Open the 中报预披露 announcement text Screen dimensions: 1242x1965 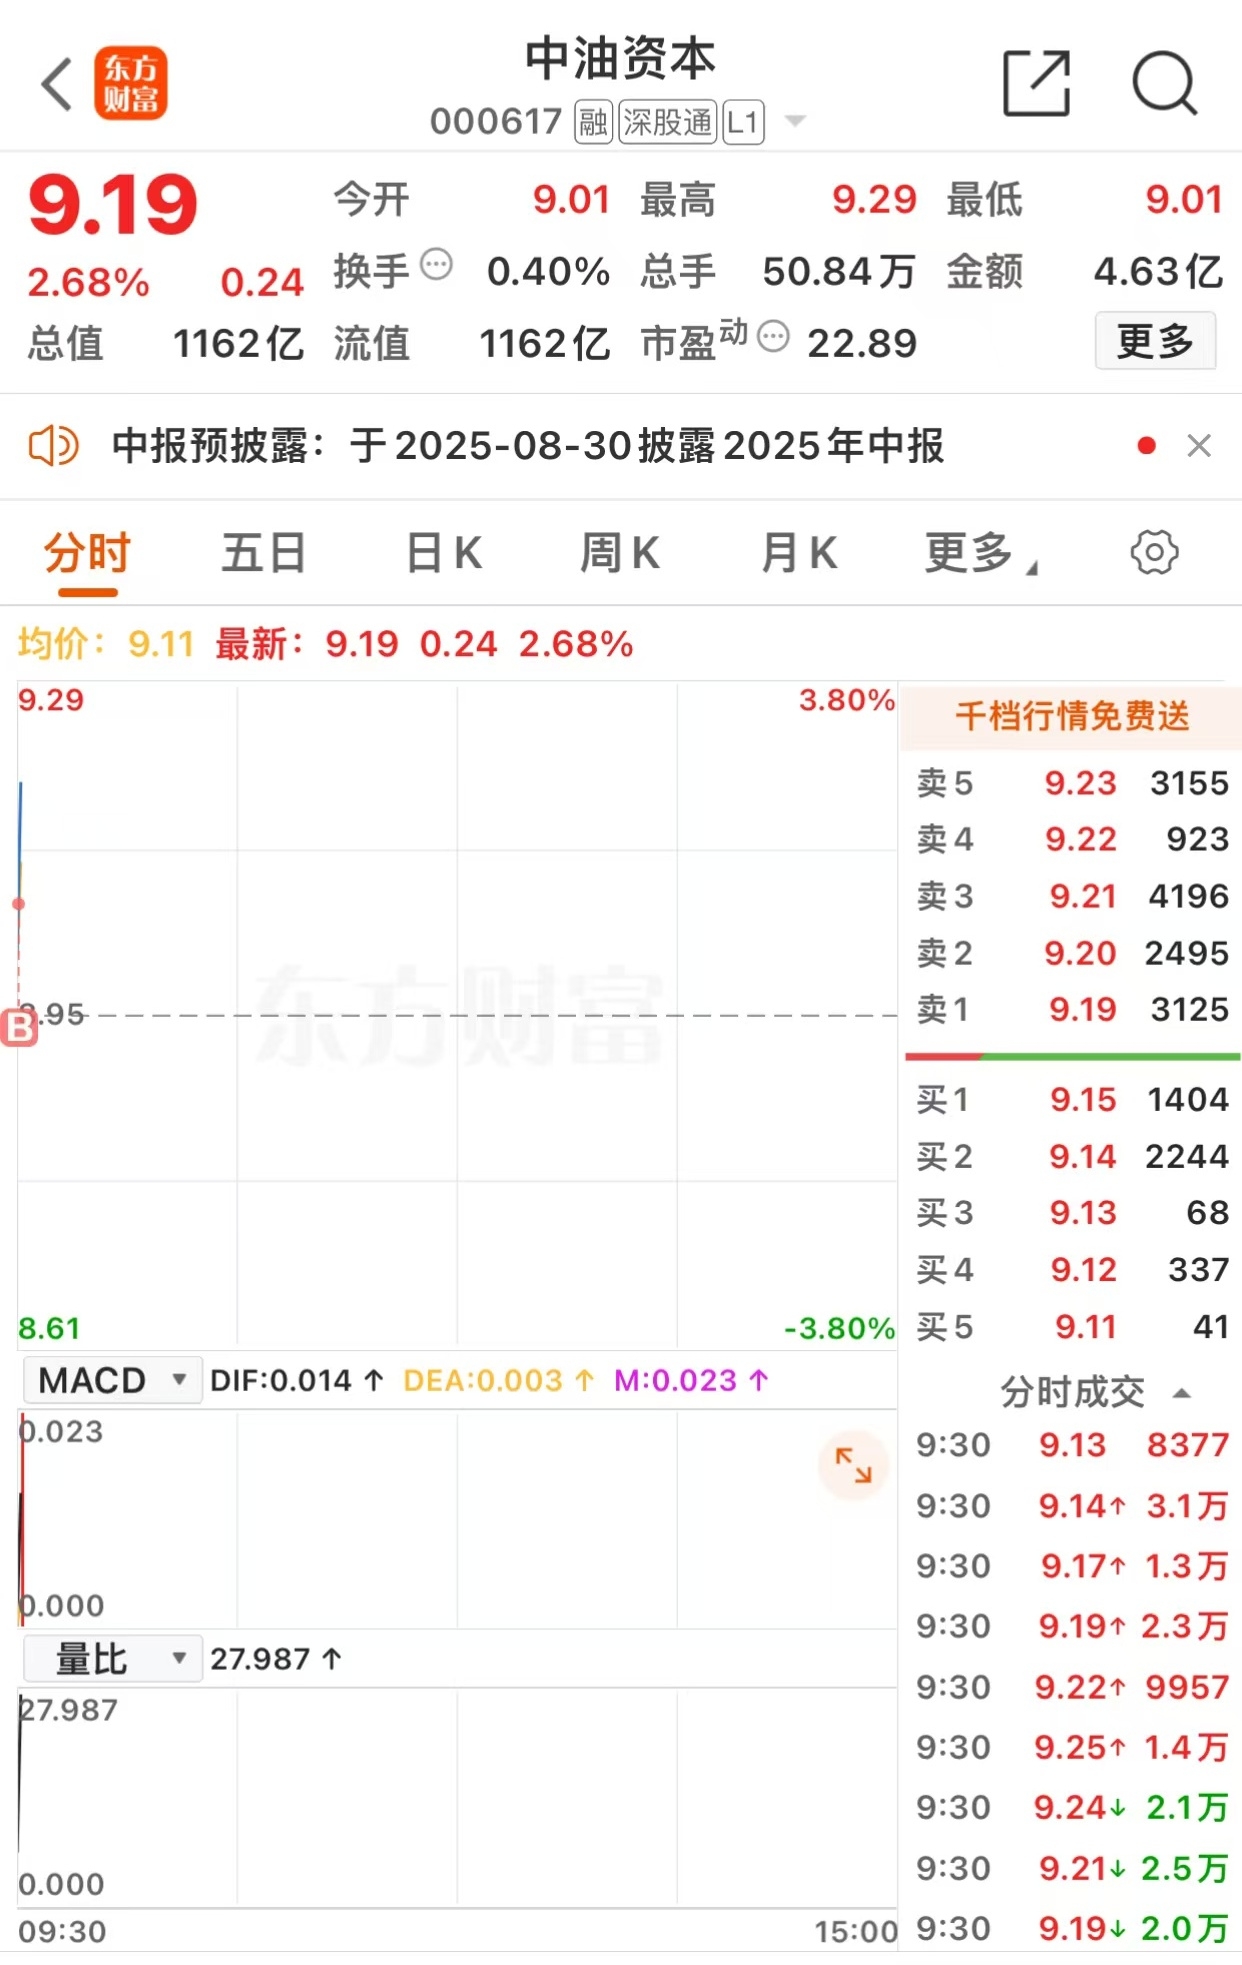(527, 446)
